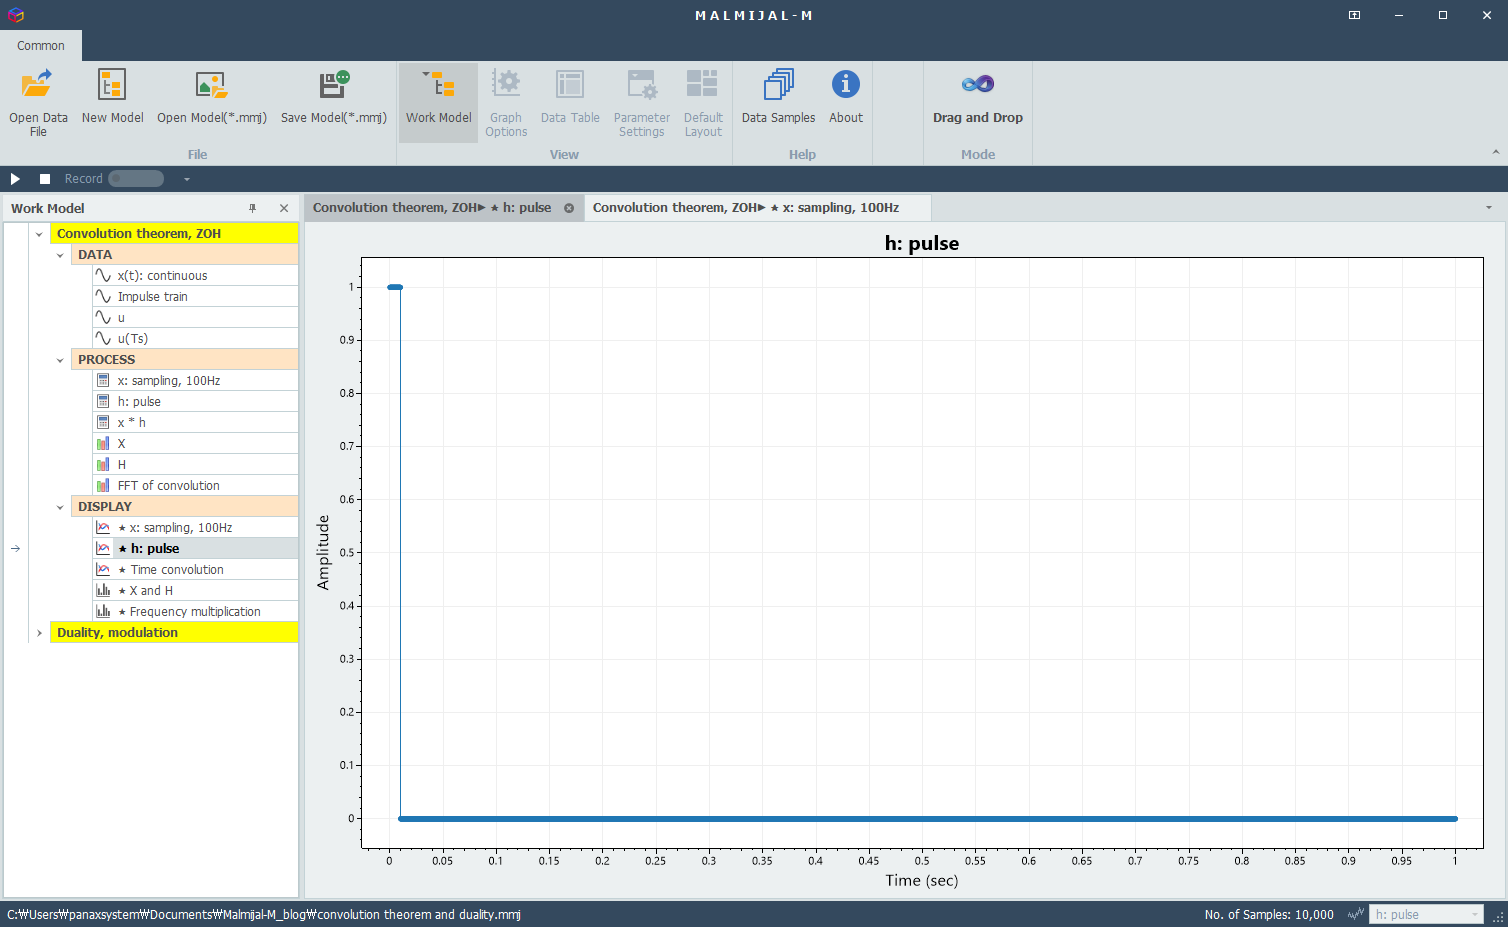This screenshot has height=927, width=1508.
Task: Open the About dialog
Action: point(845,97)
